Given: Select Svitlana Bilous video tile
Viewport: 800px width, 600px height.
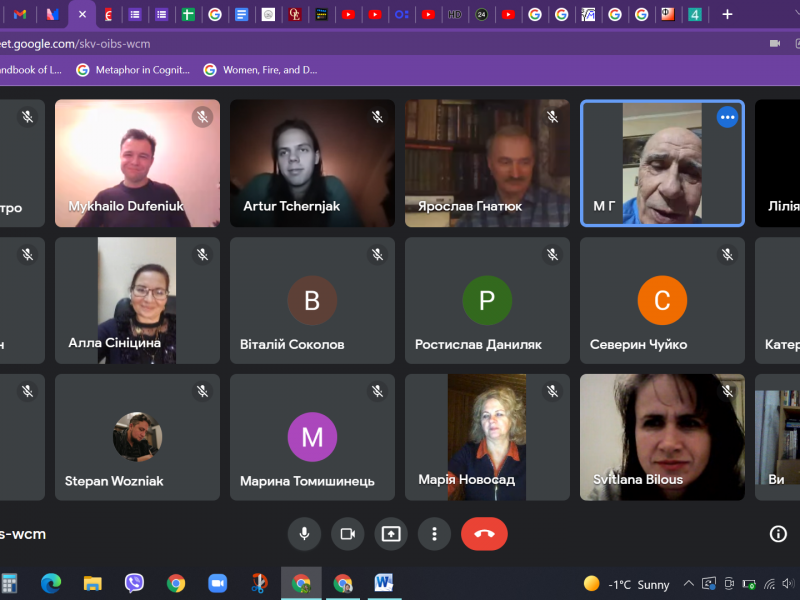Looking at the screenshot, I should (662, 437).
